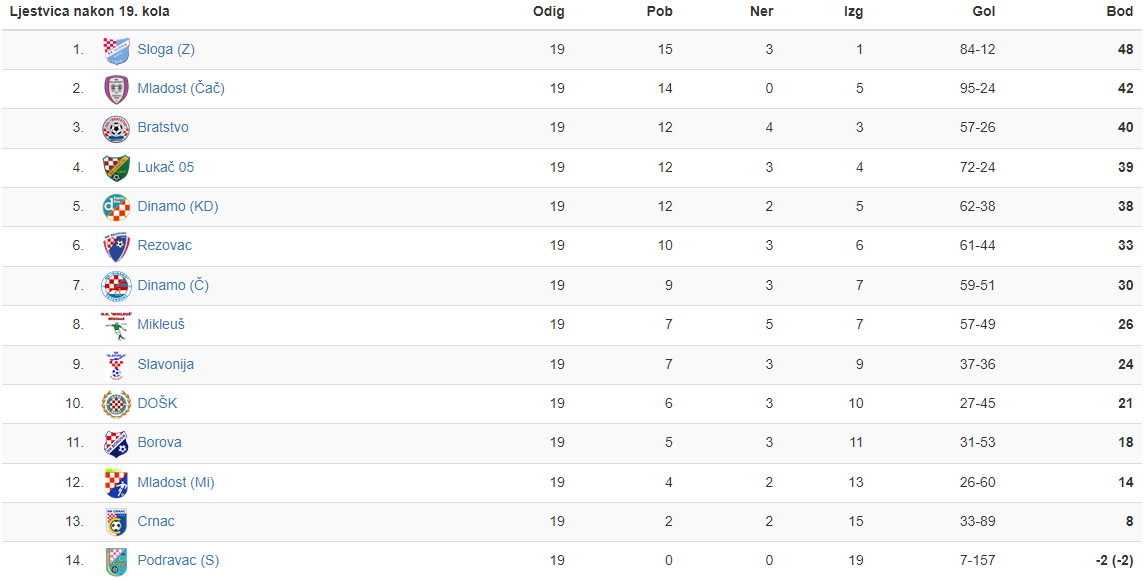Screen dimensions: 1146x580
Task: Click the Sloga (Z) club crest
Action: (116, 50)
